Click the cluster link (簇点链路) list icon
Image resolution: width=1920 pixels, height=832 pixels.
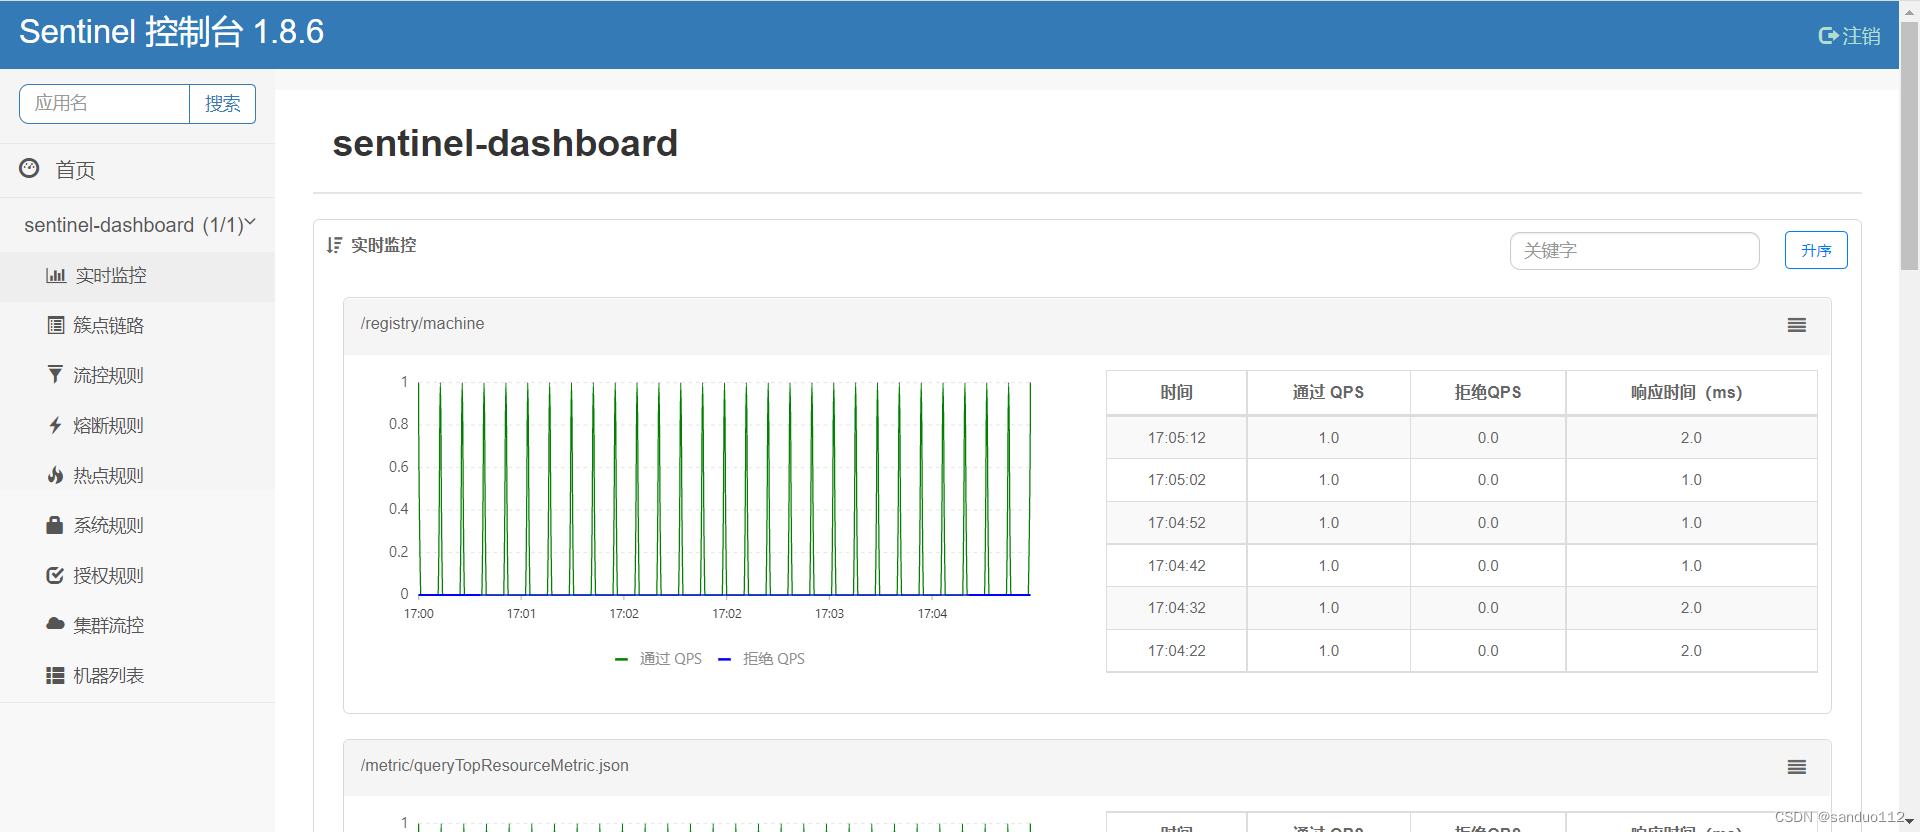coord(56,325)
